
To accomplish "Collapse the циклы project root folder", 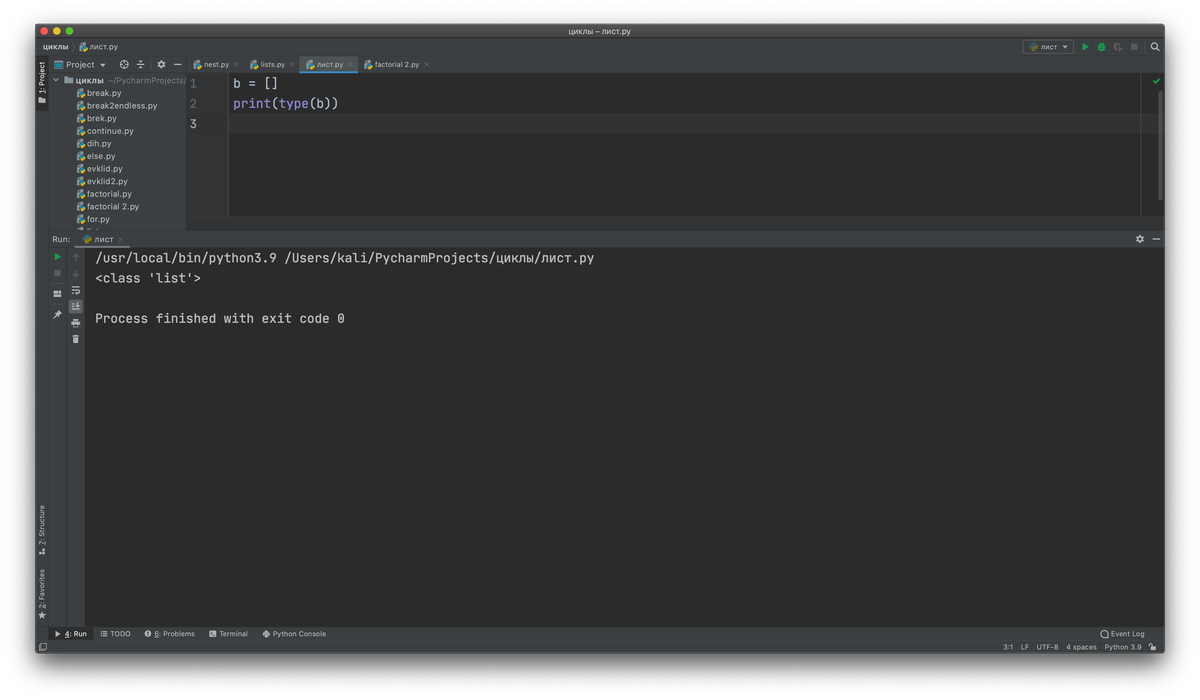I will pyautogui.click(x=56, y=80).
